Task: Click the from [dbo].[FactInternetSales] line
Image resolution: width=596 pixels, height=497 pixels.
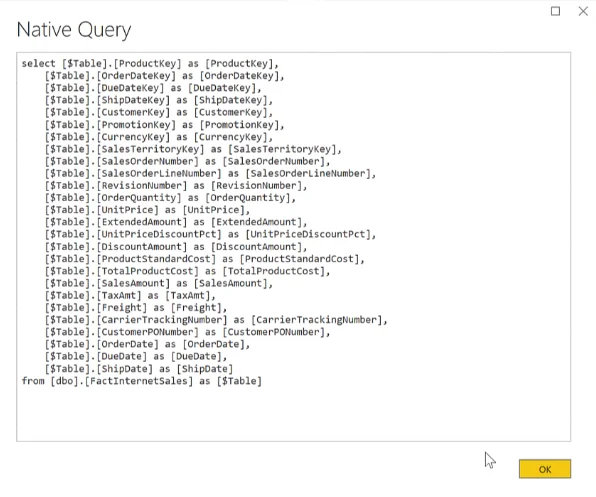Action: 142,381
